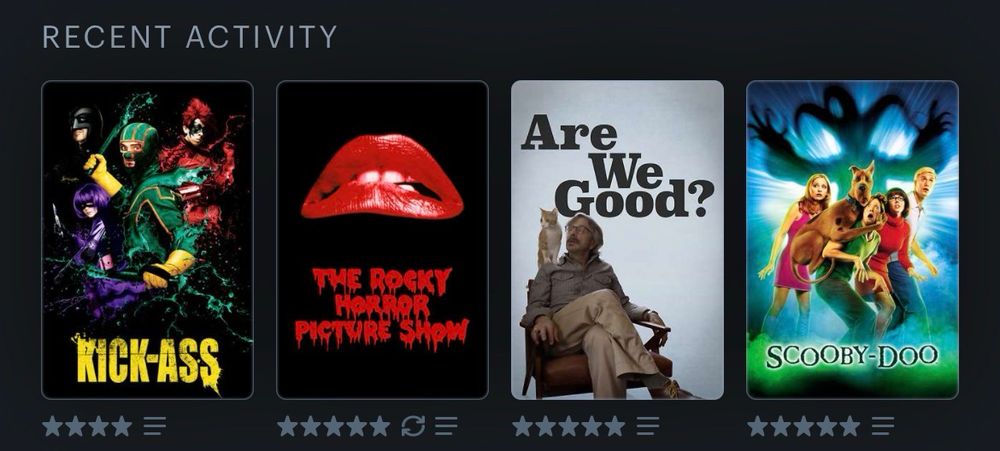Viewport: 1000px width, 451px height.
Task: Click the Are We Good? title text
Action: (617, 167)
